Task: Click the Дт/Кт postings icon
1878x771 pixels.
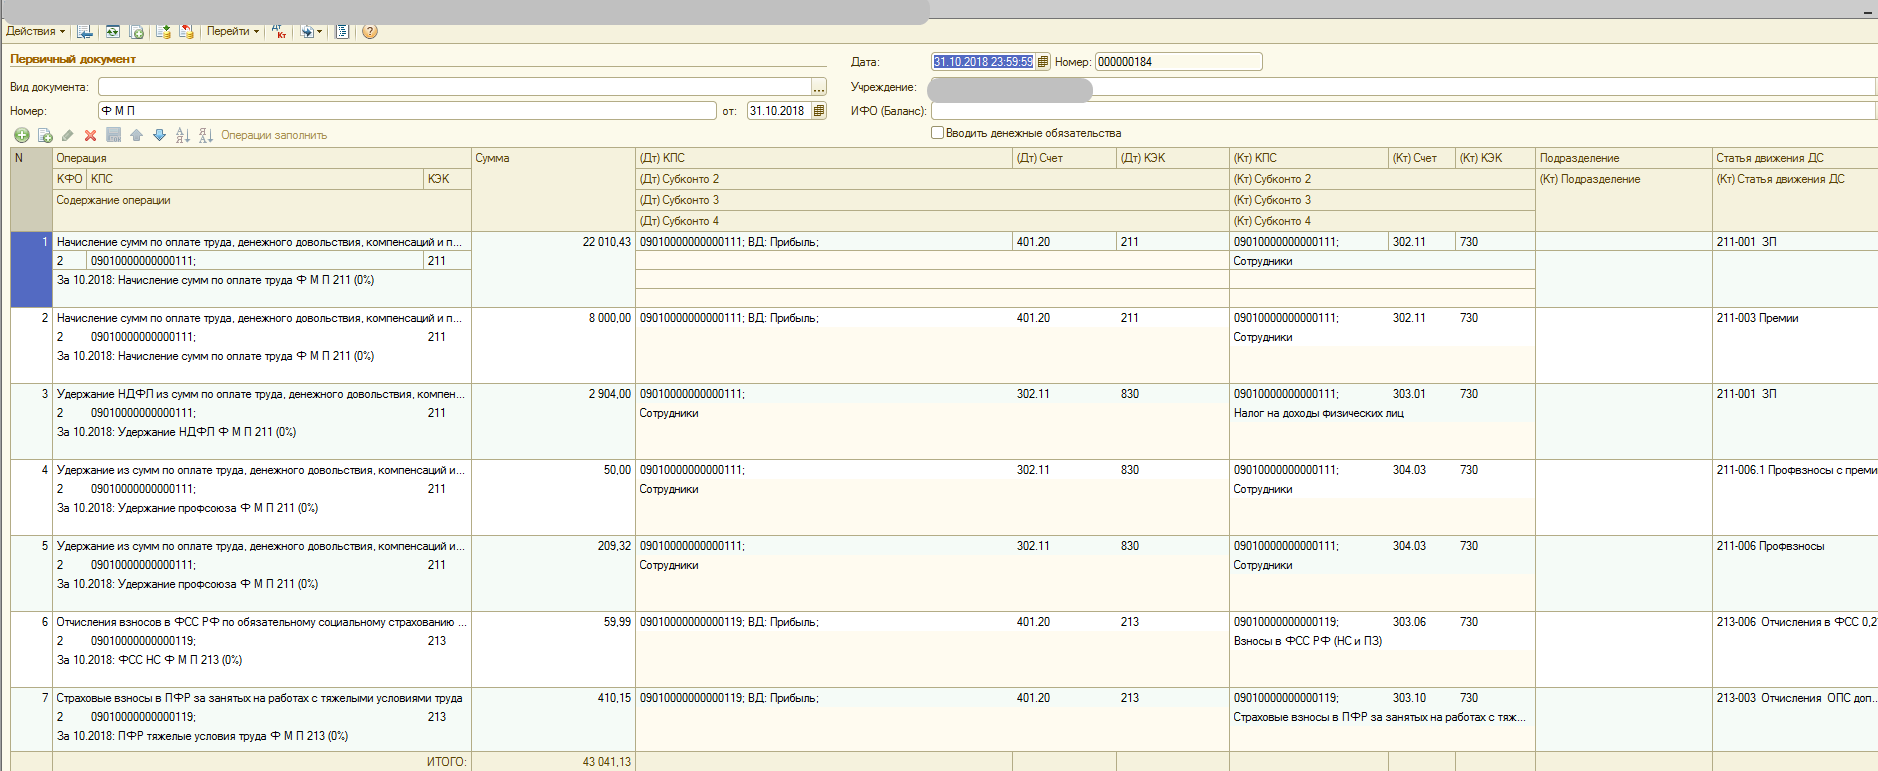Action: point(279,32)
